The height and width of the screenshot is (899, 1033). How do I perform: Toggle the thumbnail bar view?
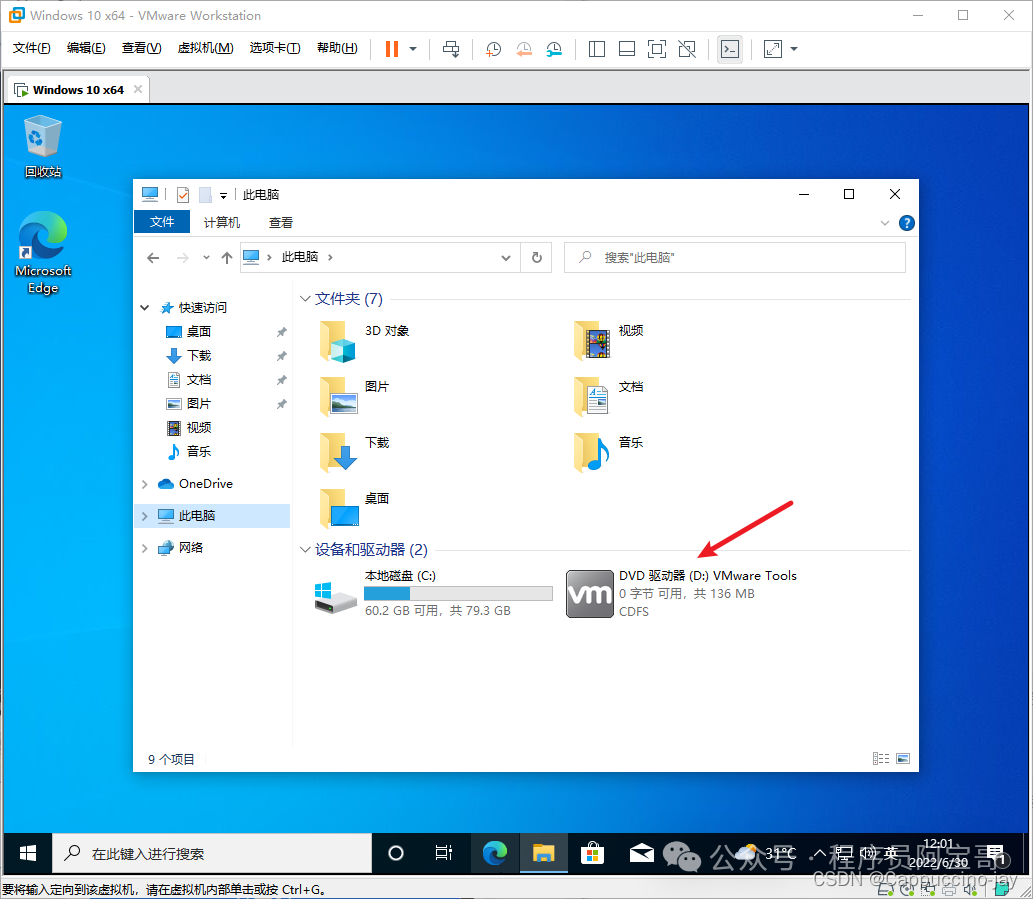[627, 49]
